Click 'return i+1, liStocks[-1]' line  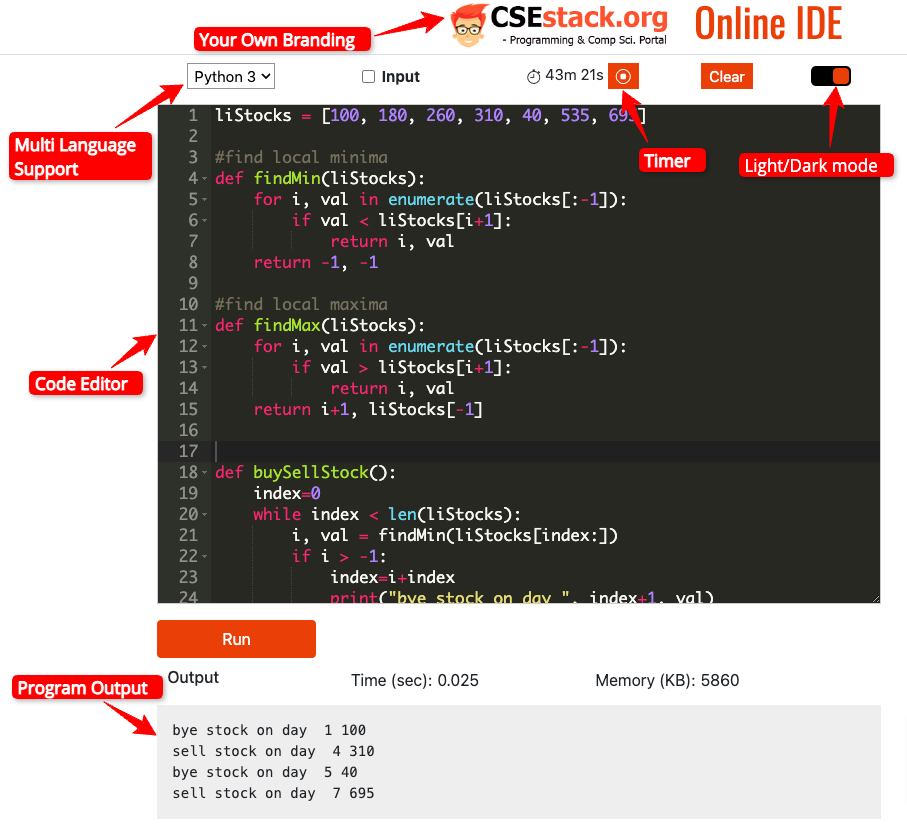pos(368,409)
